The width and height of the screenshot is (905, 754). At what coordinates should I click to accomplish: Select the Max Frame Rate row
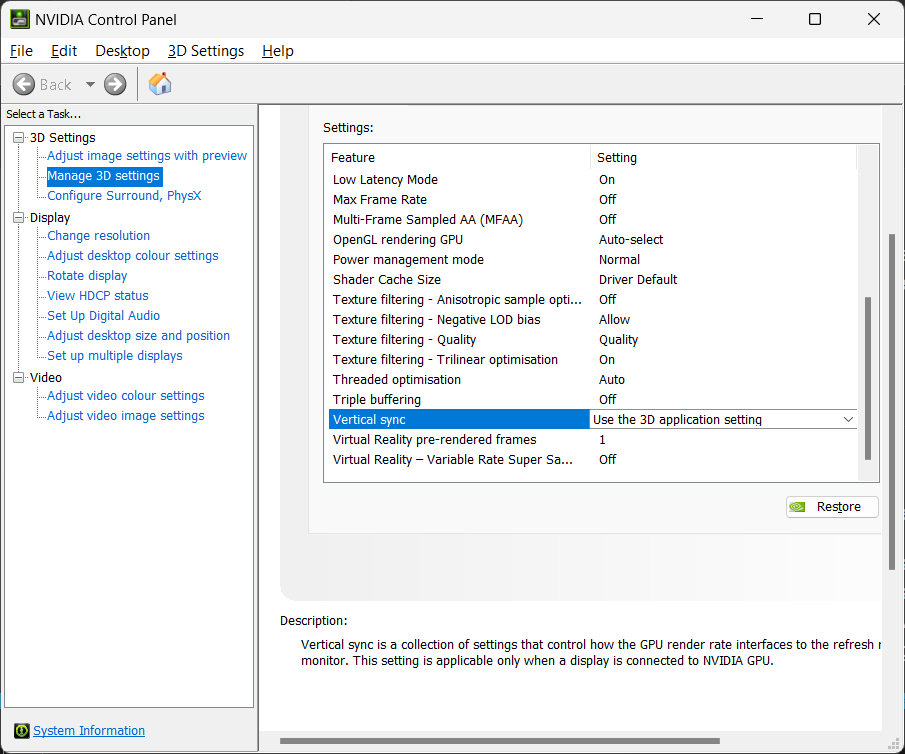coord(593,200)
